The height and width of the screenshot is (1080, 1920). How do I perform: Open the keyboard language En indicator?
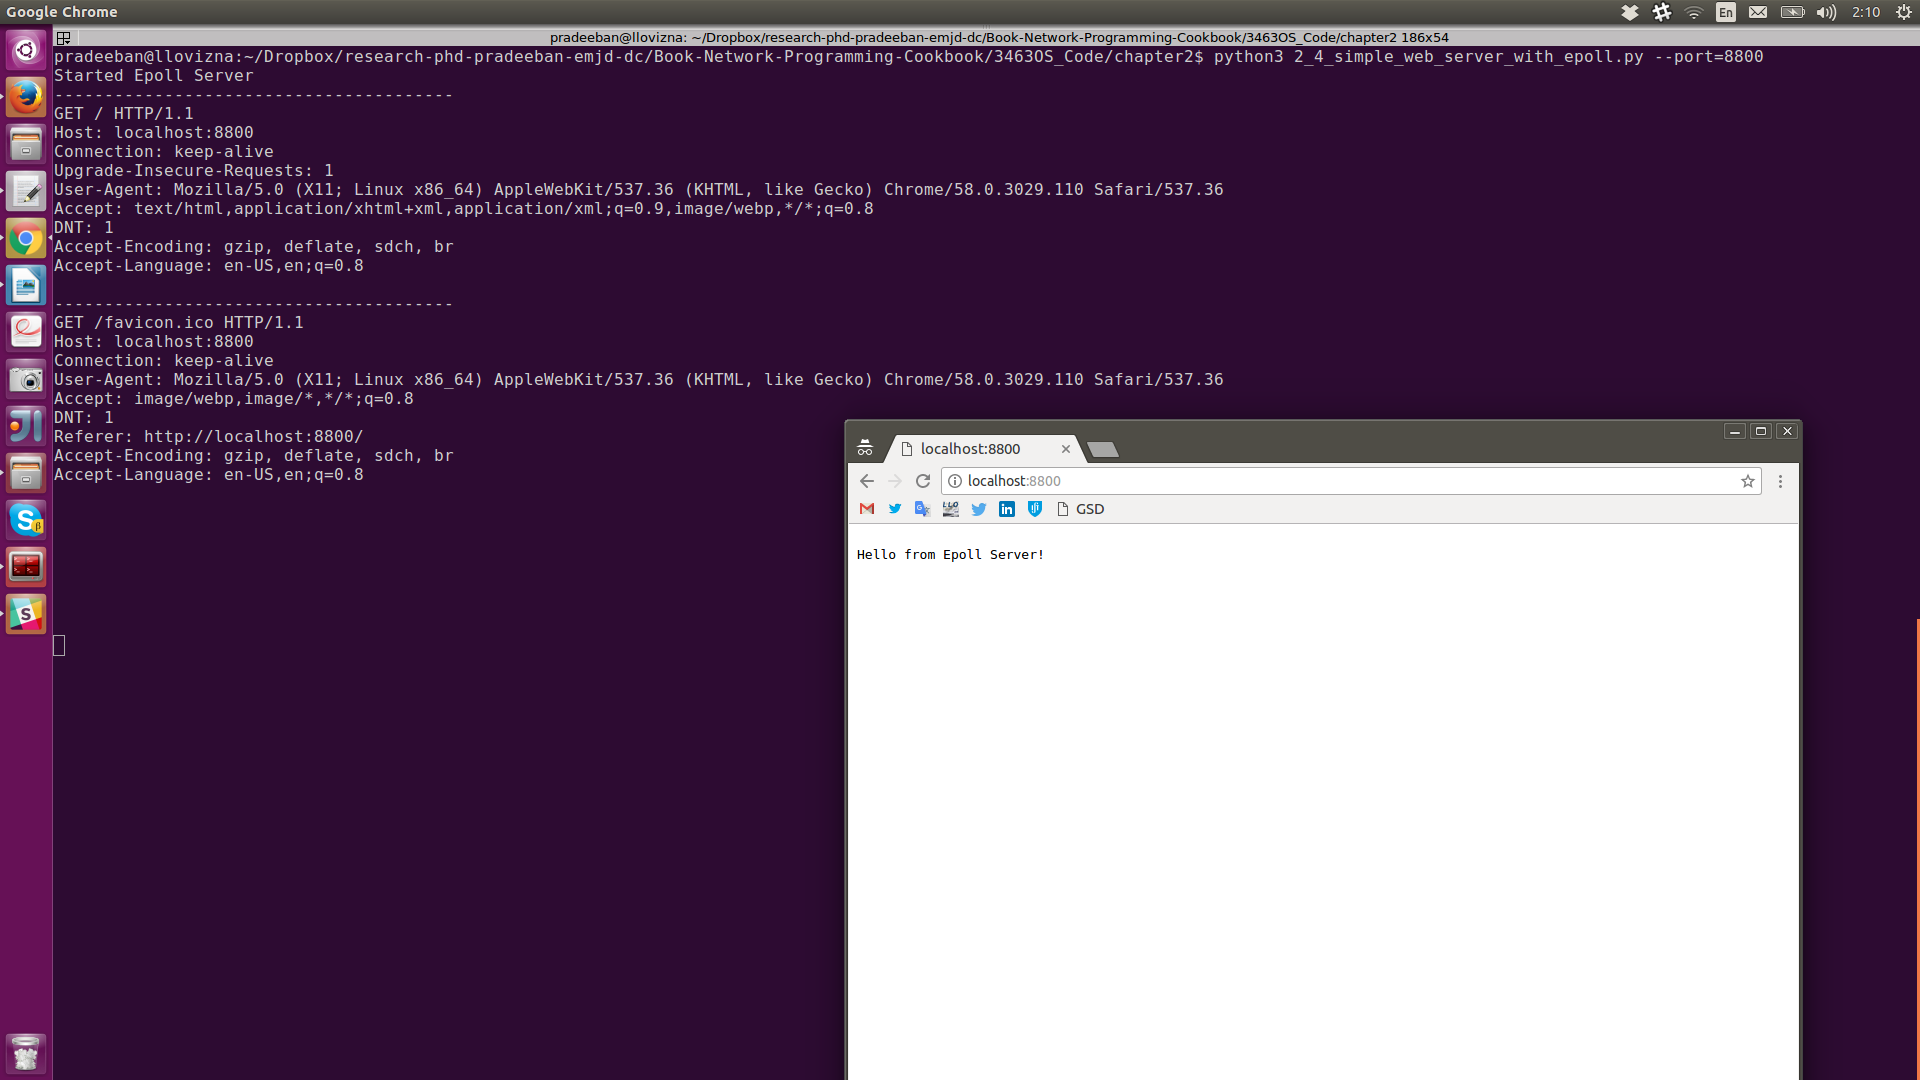(1726, 12)
